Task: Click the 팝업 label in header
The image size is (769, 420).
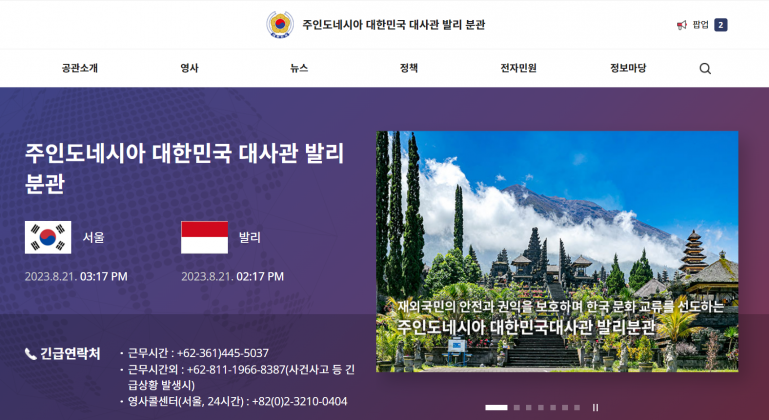Action: [x=700, y=25]
